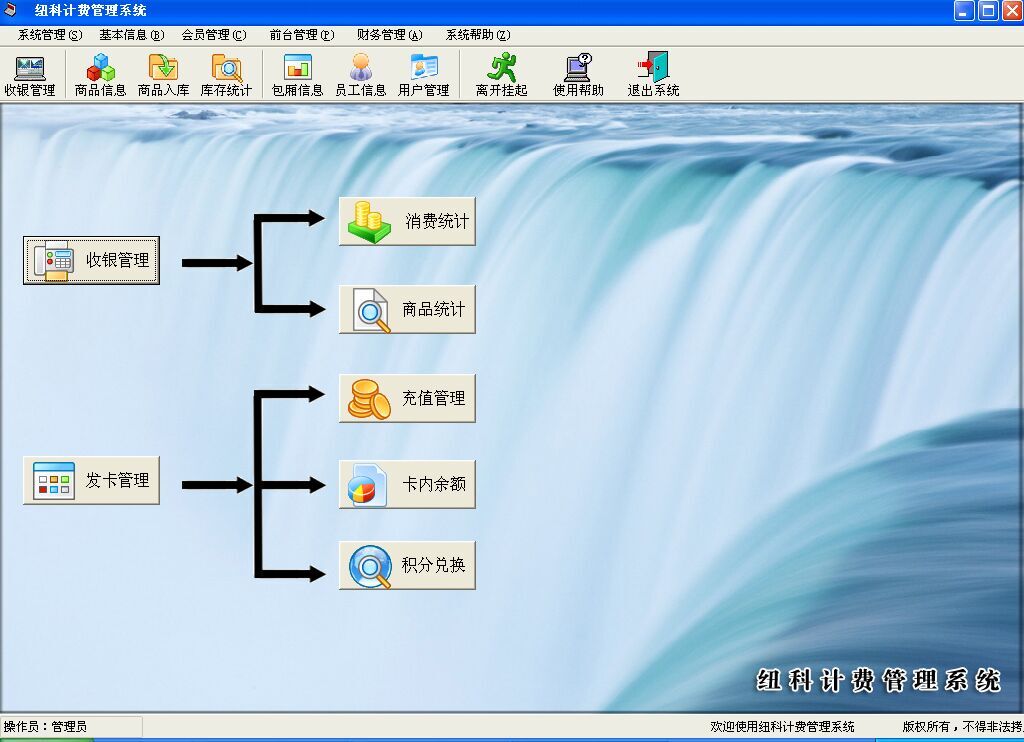The width and height of the screenshot is (1024, 742).
Task: Click the 操作员 status bar panel
Action: click(x=70, y=727)
